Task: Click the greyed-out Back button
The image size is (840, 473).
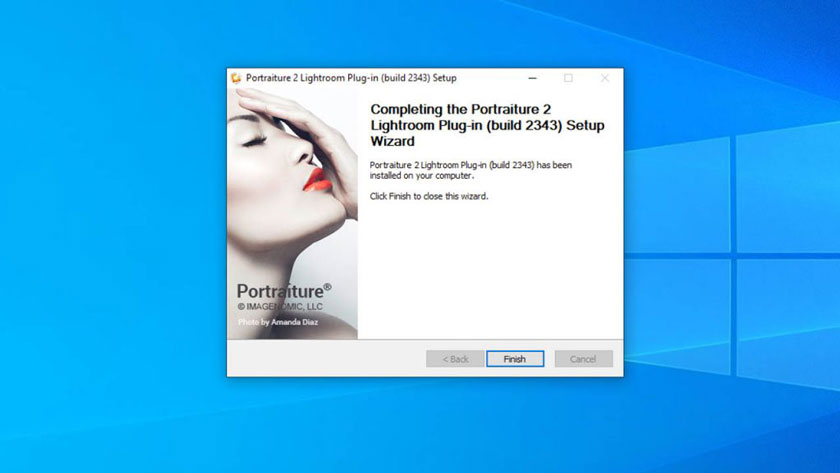Action: pos(455,359)
